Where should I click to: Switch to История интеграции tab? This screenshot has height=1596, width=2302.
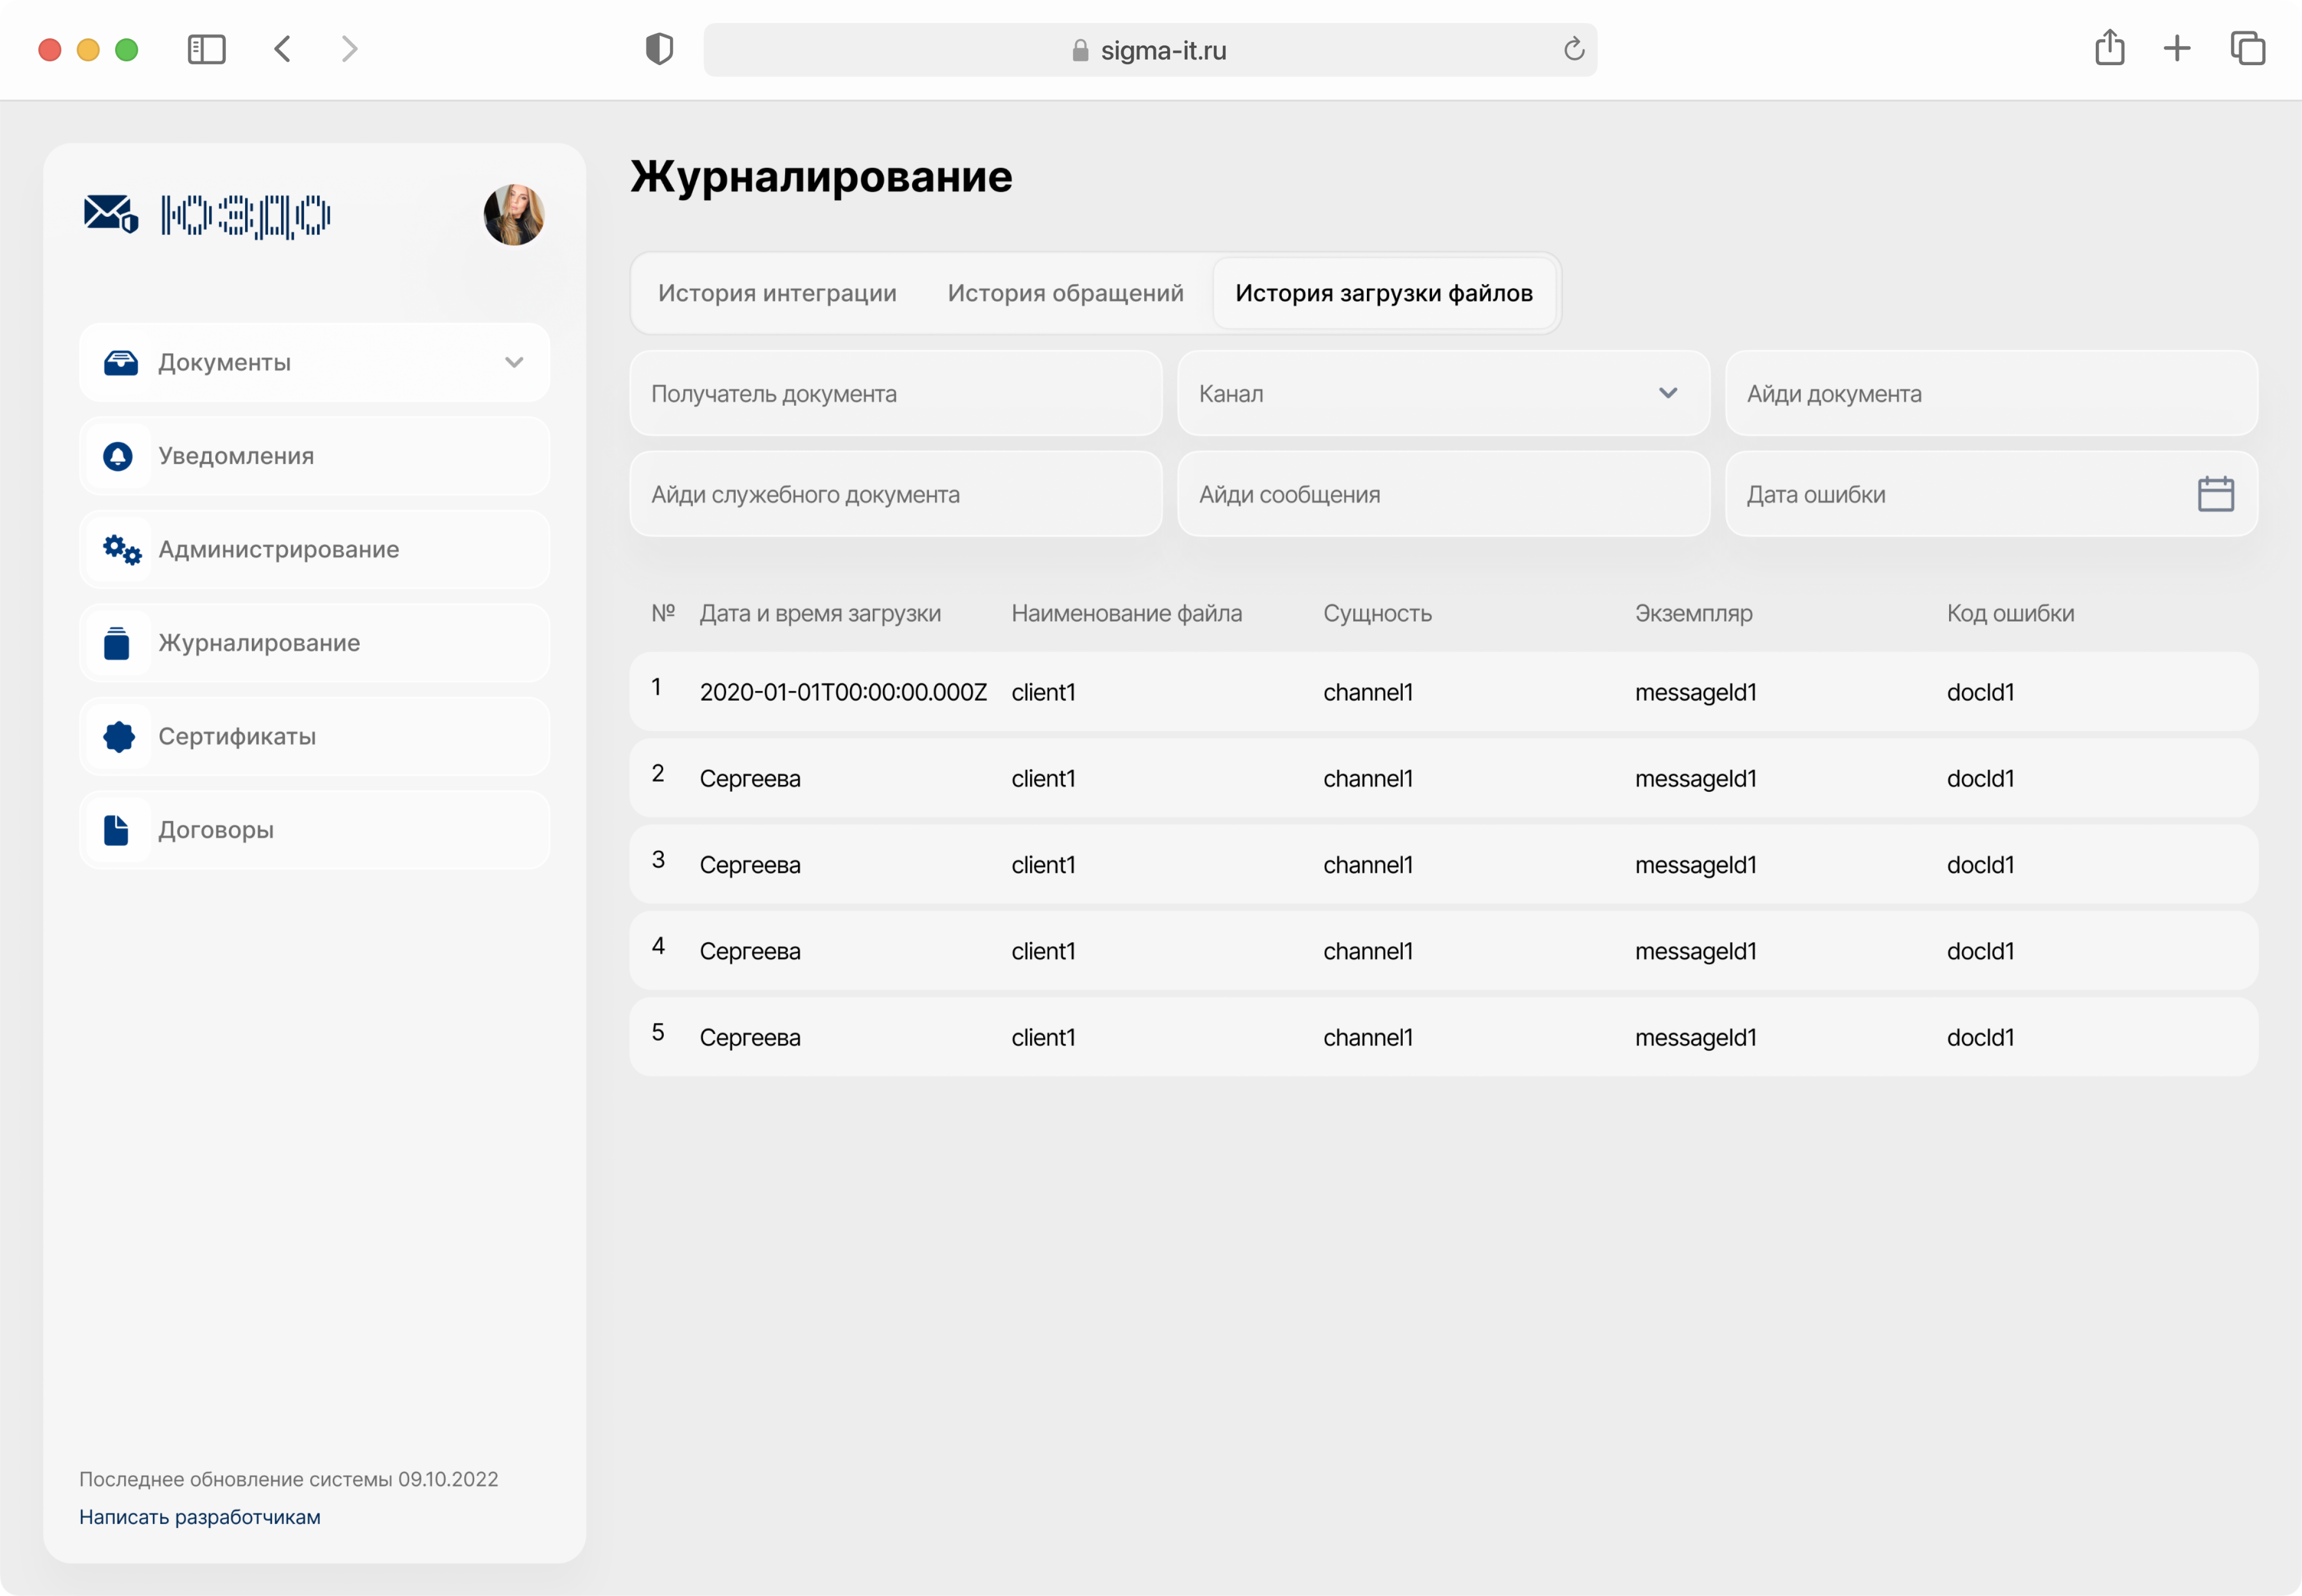click(x=777, y=293)
